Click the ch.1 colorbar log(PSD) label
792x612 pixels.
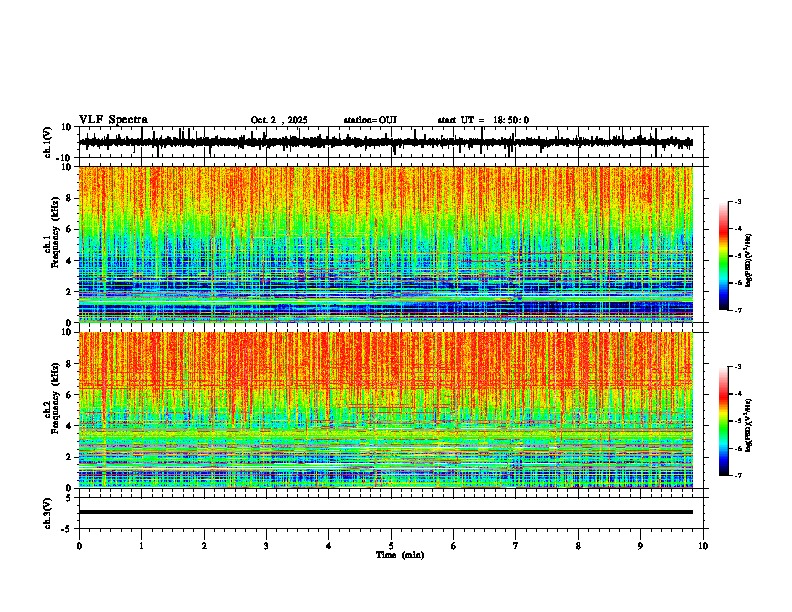pyautogui.click(x=748, y=261)
